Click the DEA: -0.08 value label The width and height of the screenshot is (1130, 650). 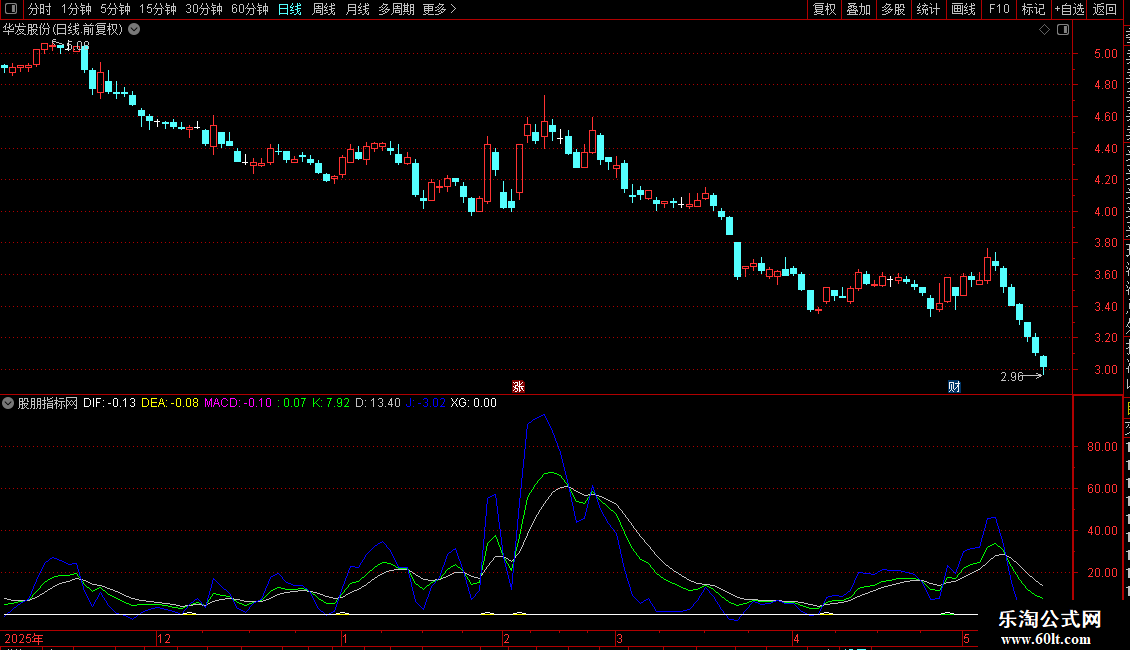170,403
